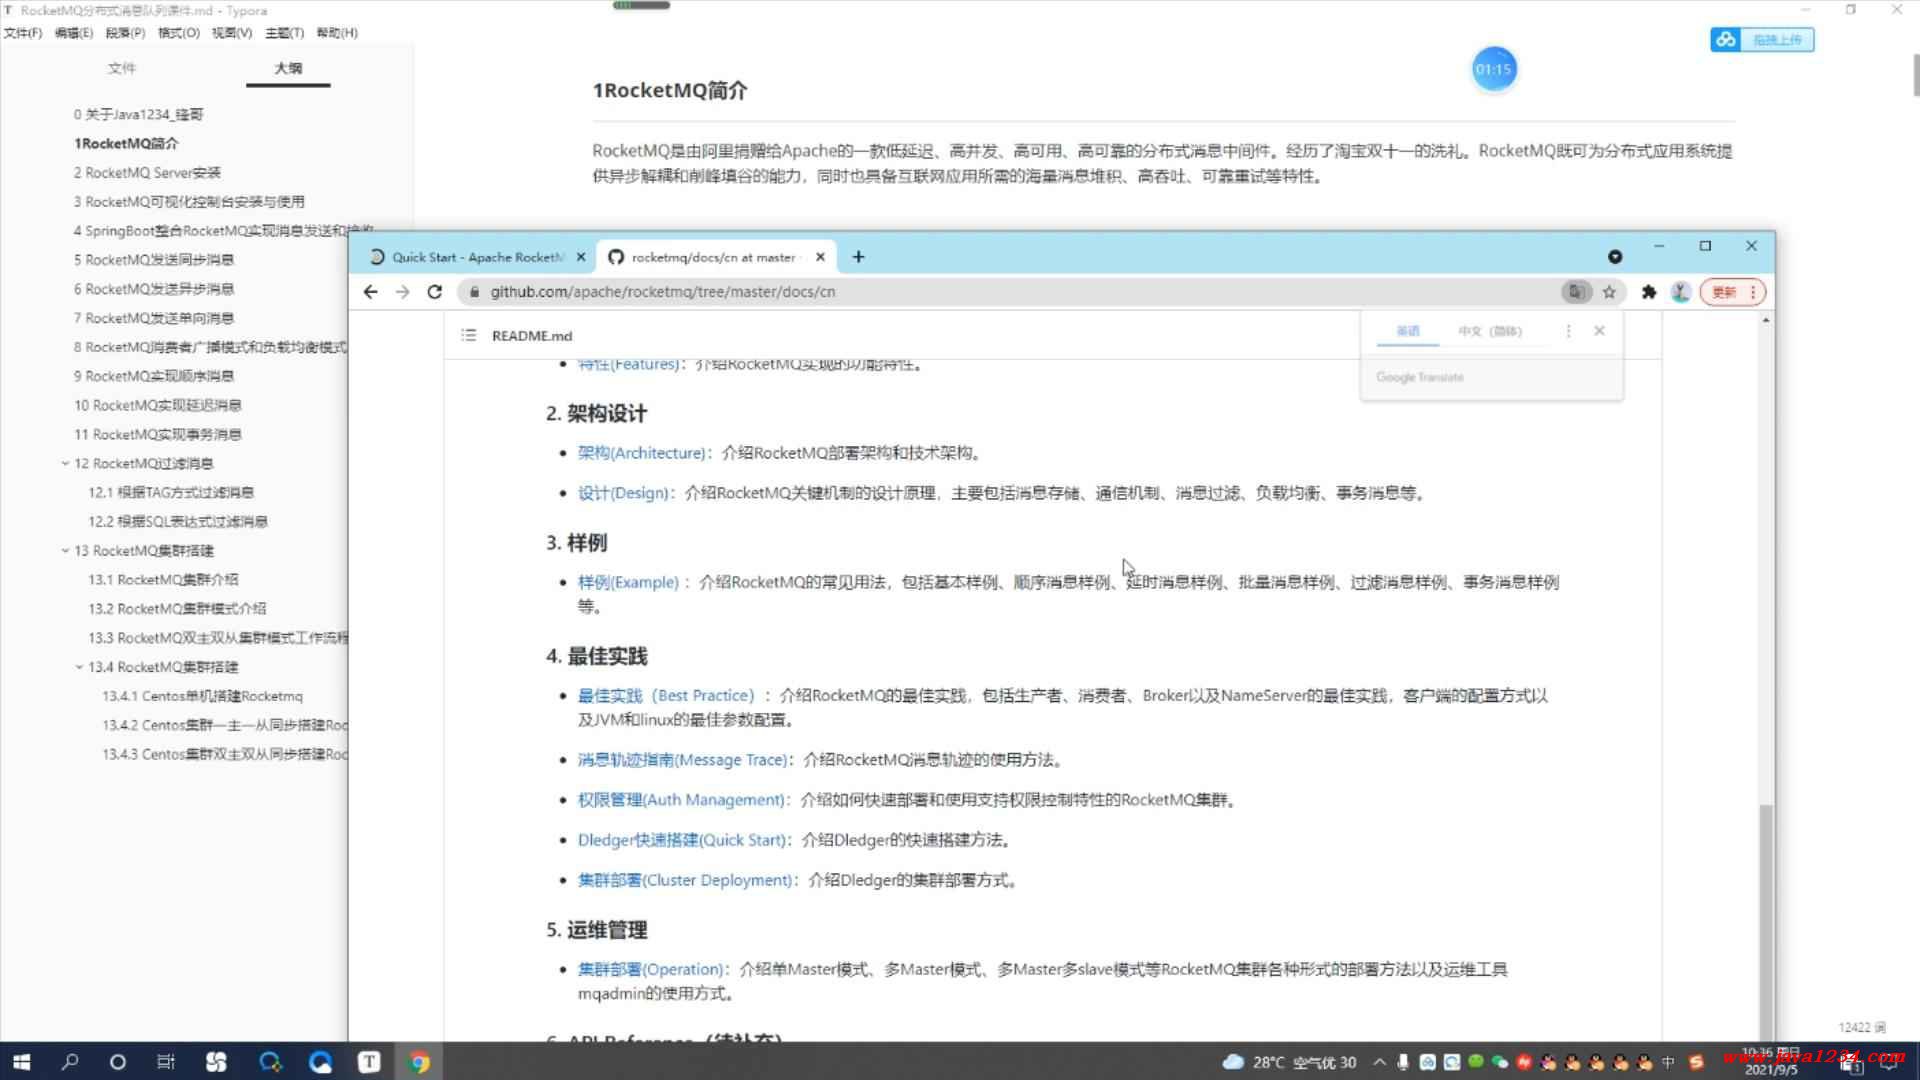Switch Typora sidebar to 文件 tab
This screenshot has height=1080, width=1920.
(122, 68)
